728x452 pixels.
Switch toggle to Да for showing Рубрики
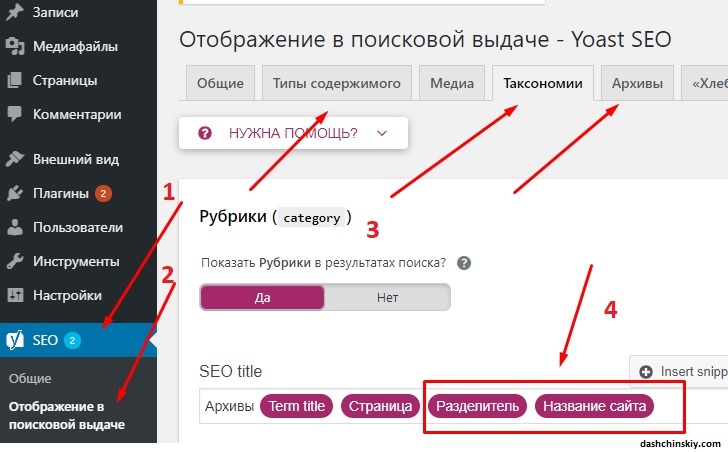262,297
